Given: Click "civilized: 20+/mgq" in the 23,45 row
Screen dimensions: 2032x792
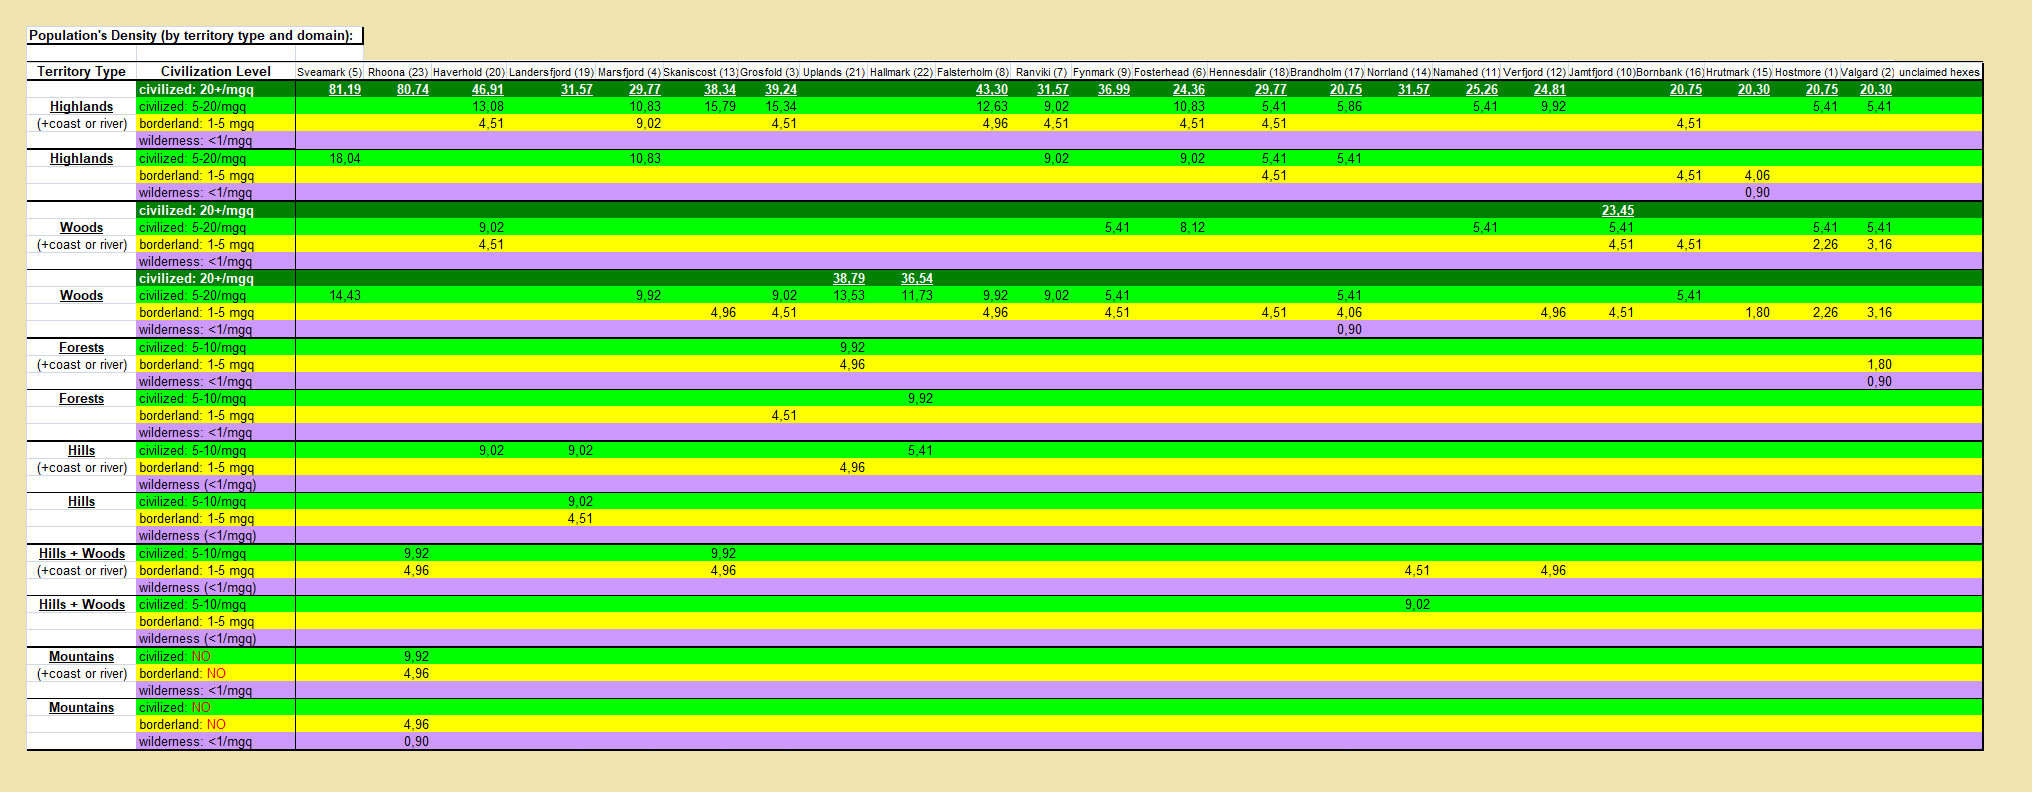Looking at the screenshot, I should 196,210.
